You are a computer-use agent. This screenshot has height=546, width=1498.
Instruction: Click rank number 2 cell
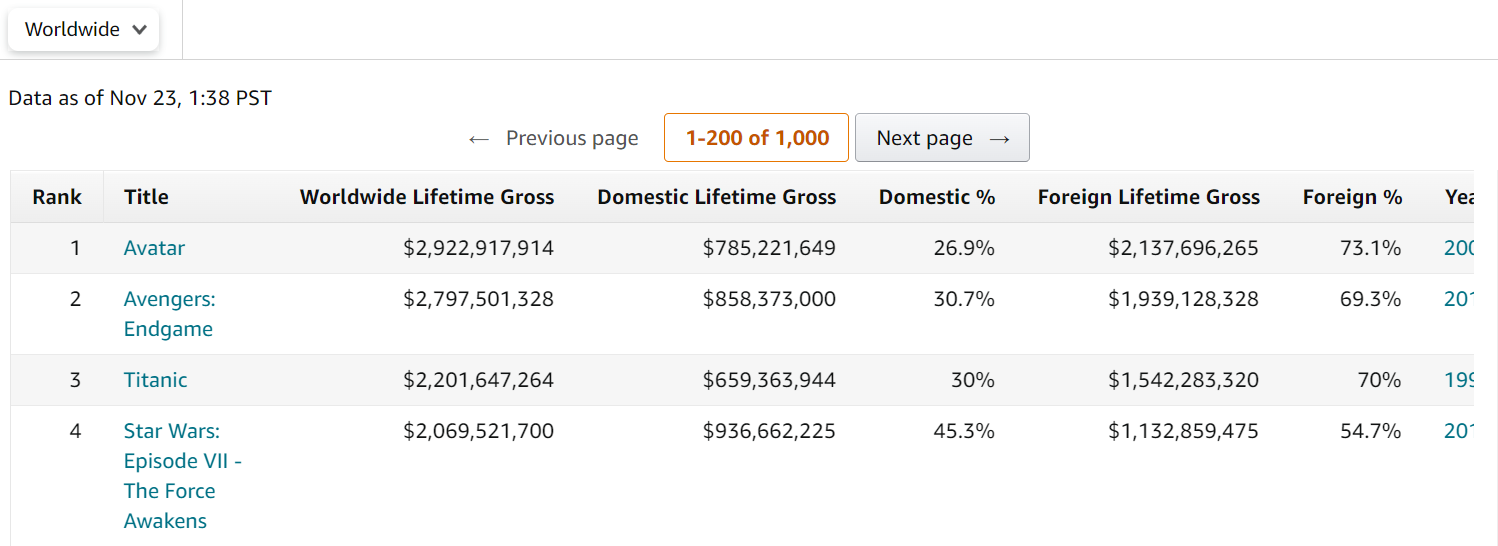click(x=75, y=299)
